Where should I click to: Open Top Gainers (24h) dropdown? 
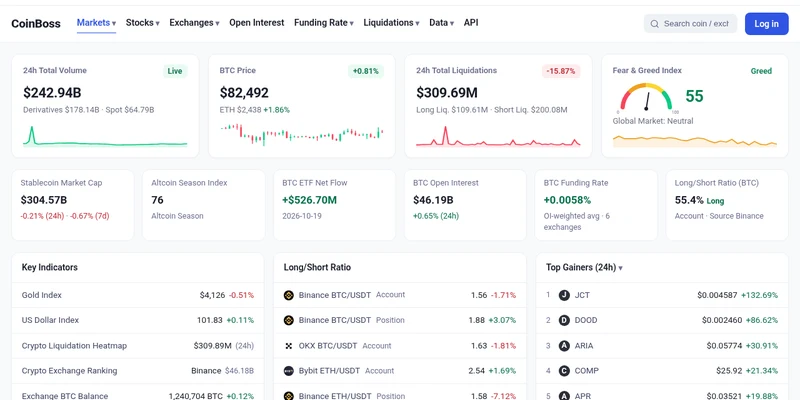coord(584,267)
